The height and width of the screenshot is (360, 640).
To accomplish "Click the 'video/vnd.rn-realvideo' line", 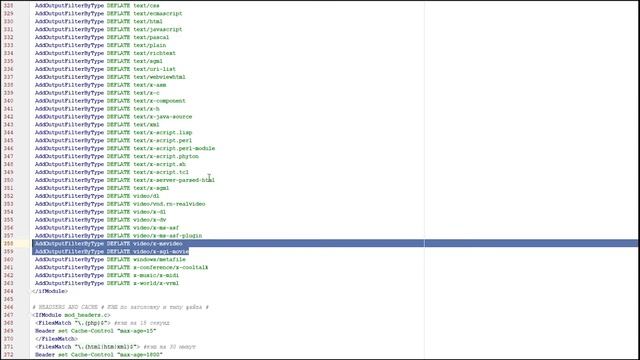I will click(x=120, y=204).
